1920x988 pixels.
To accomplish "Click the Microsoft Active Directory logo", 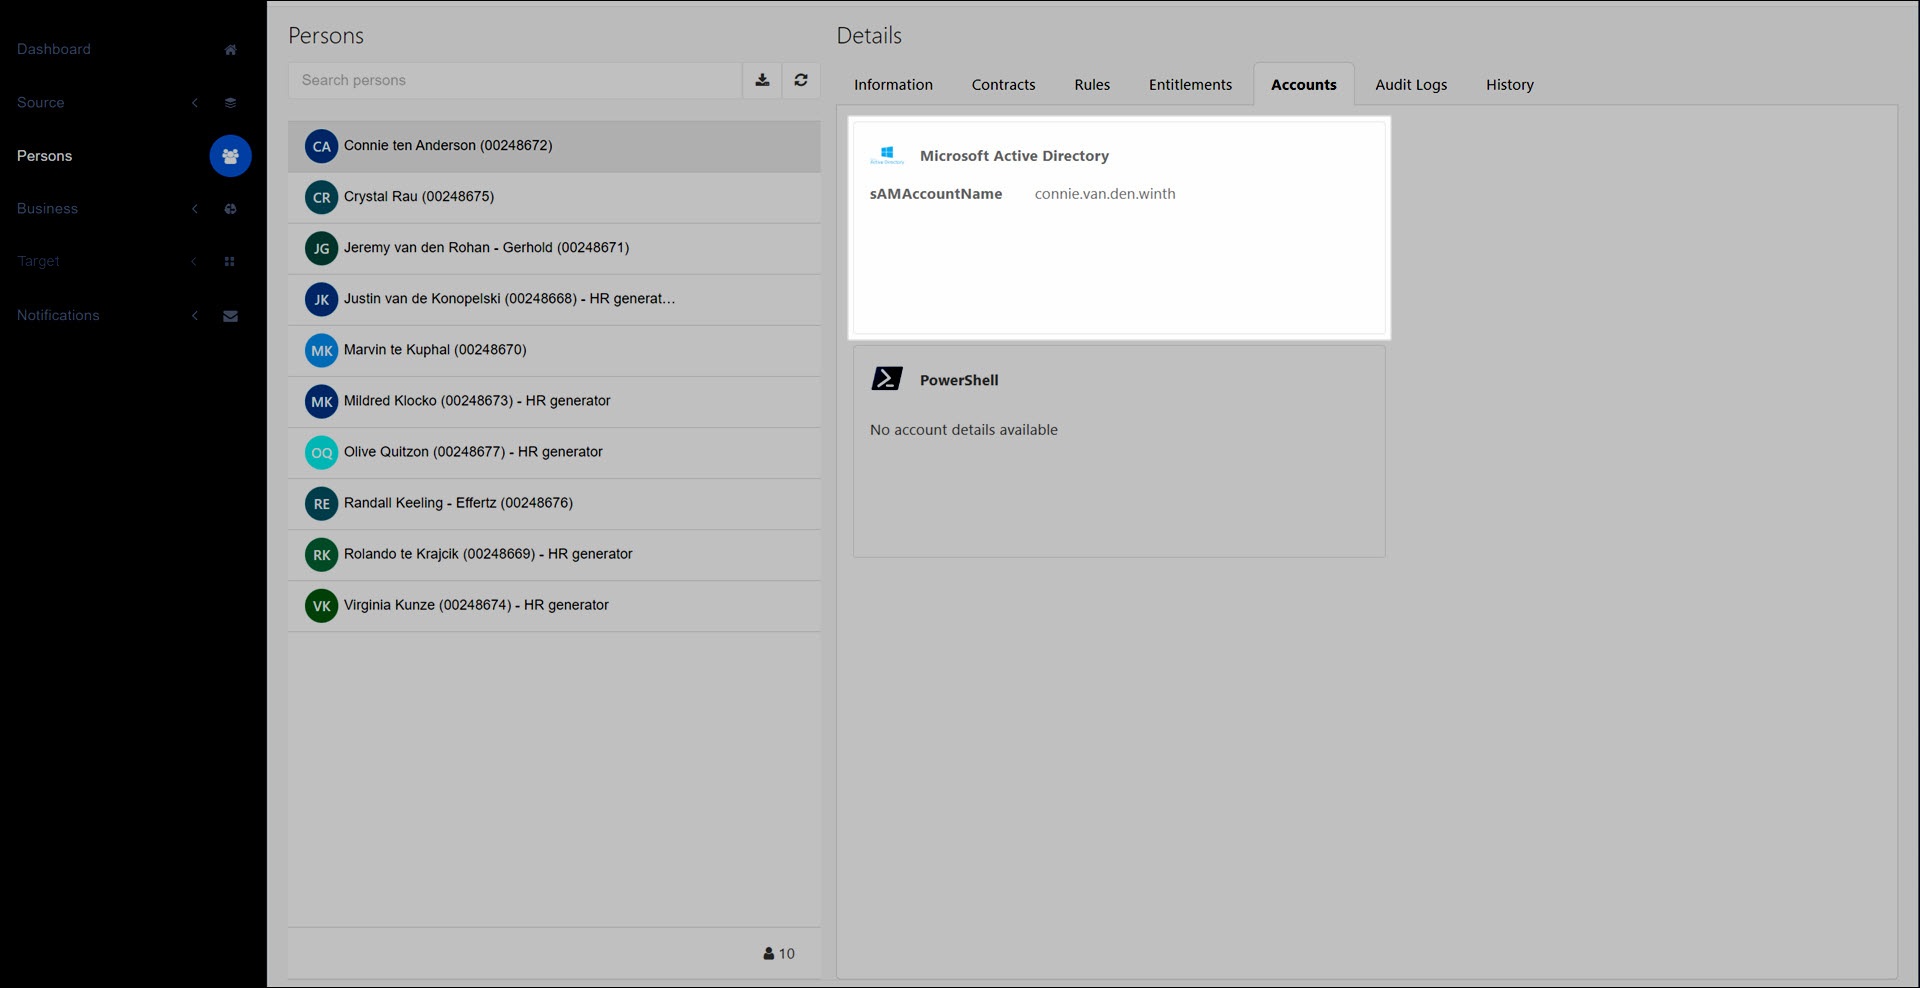I will [x=887, y=155].
